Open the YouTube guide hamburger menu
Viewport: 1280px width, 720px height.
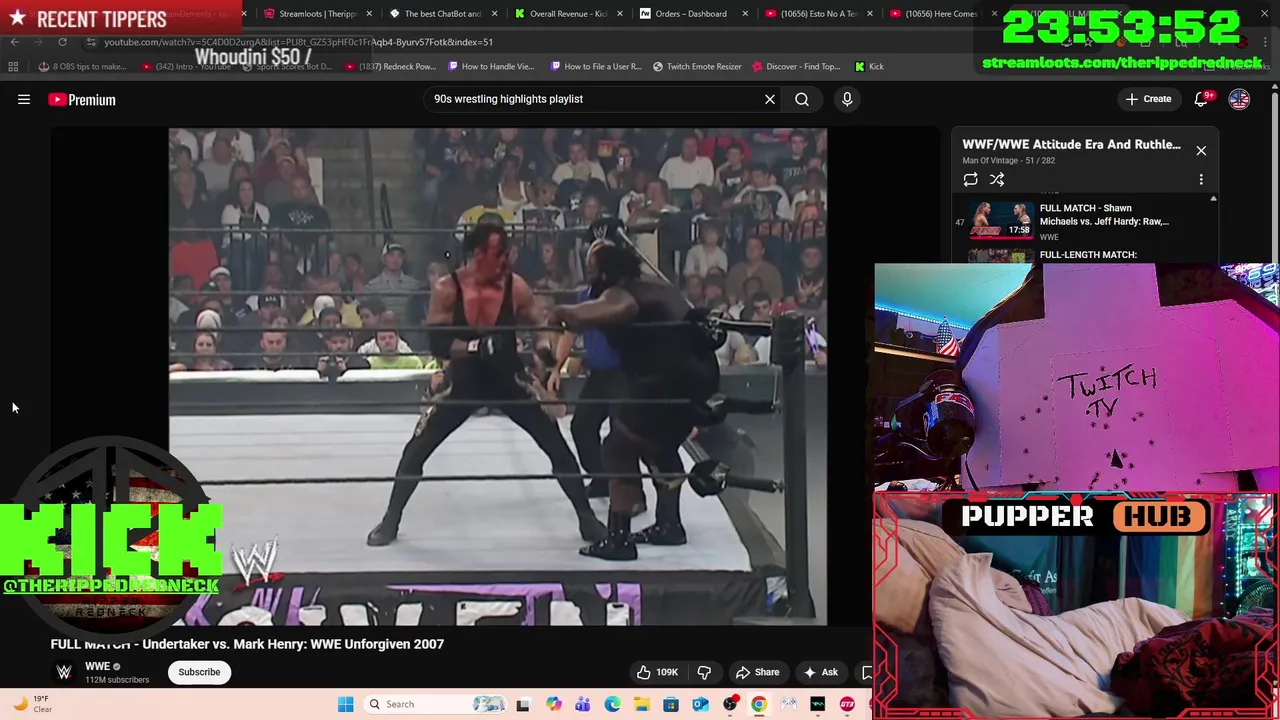pyautogui.click(x=24, y=99)
